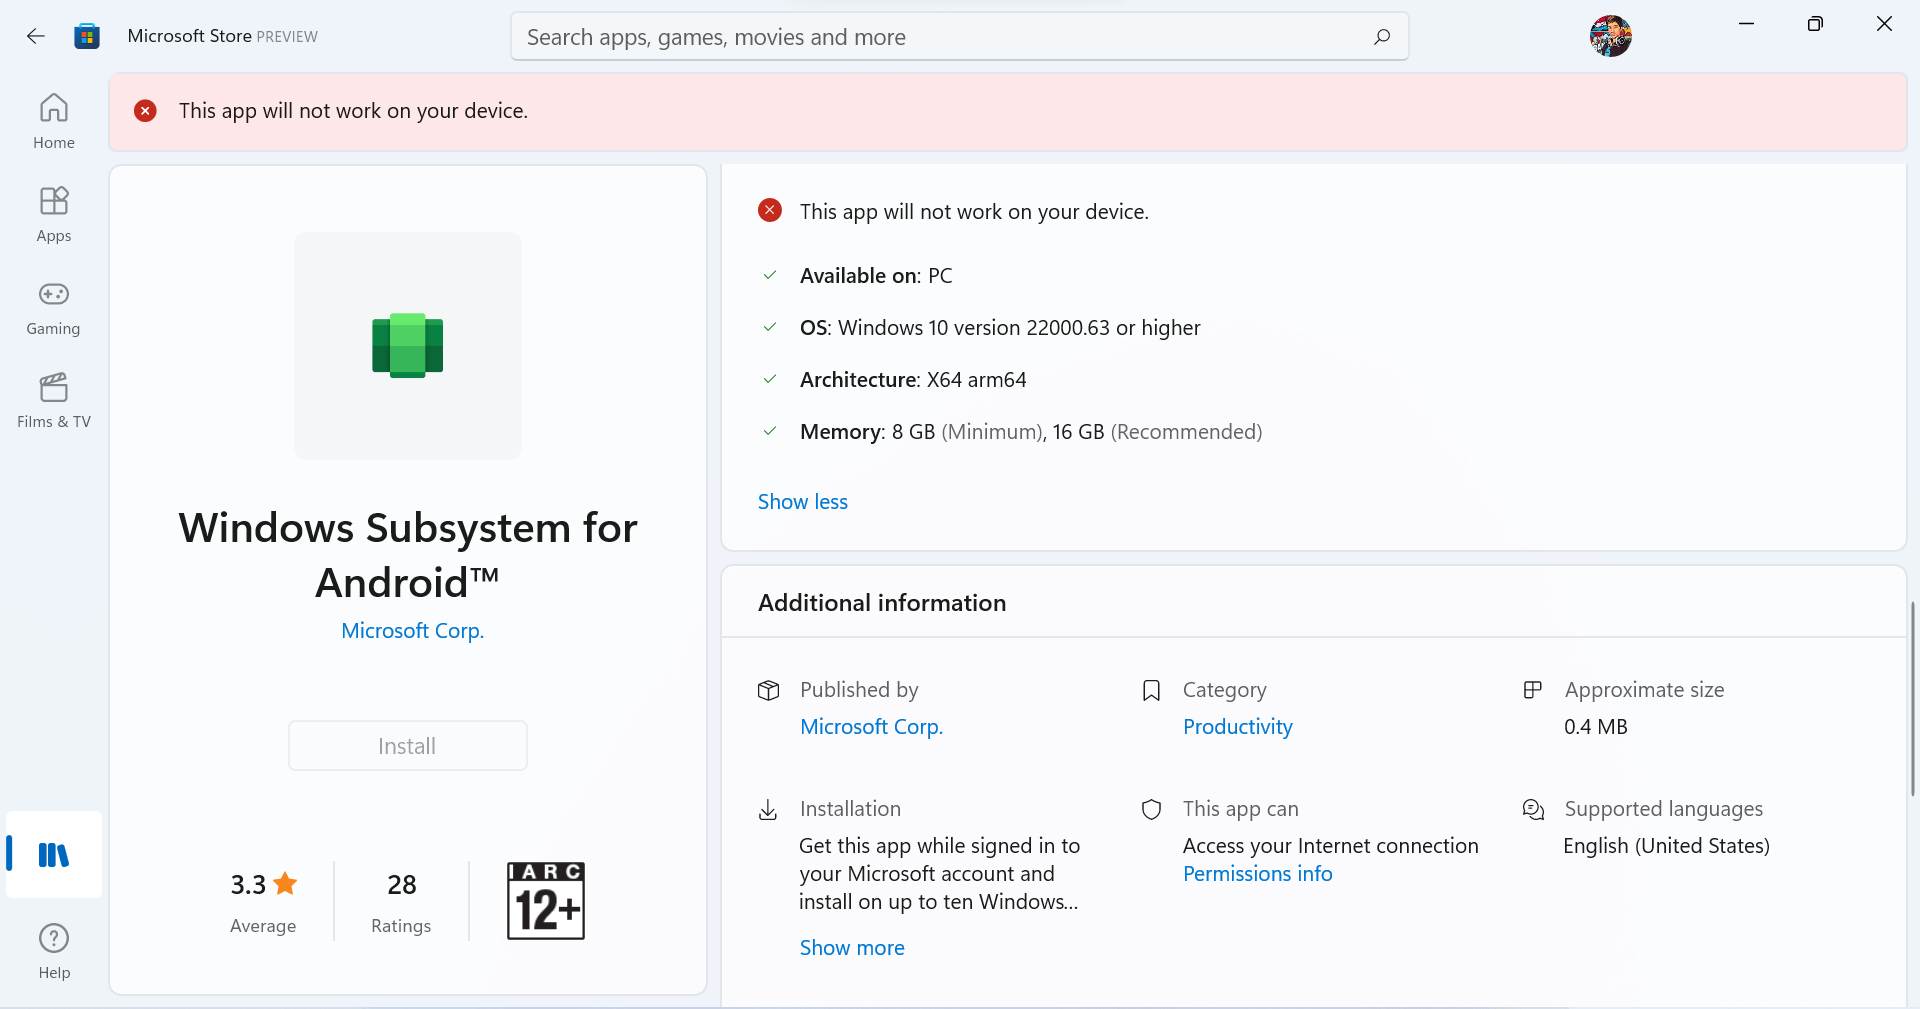Screen dimensions: 1920x1009
Task: Collapse requirements with Show less
Action: [803, 502]
